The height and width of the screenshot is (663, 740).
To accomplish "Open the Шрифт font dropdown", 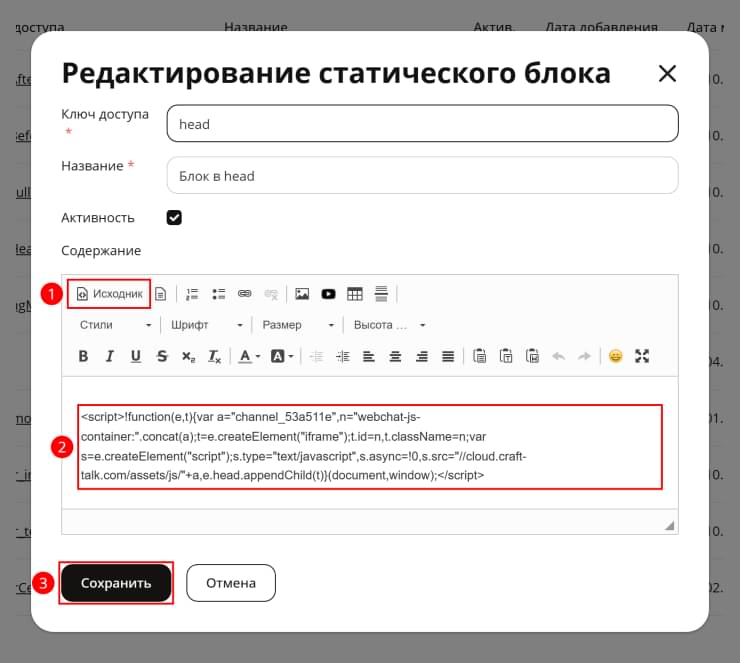I will [207, 325].
